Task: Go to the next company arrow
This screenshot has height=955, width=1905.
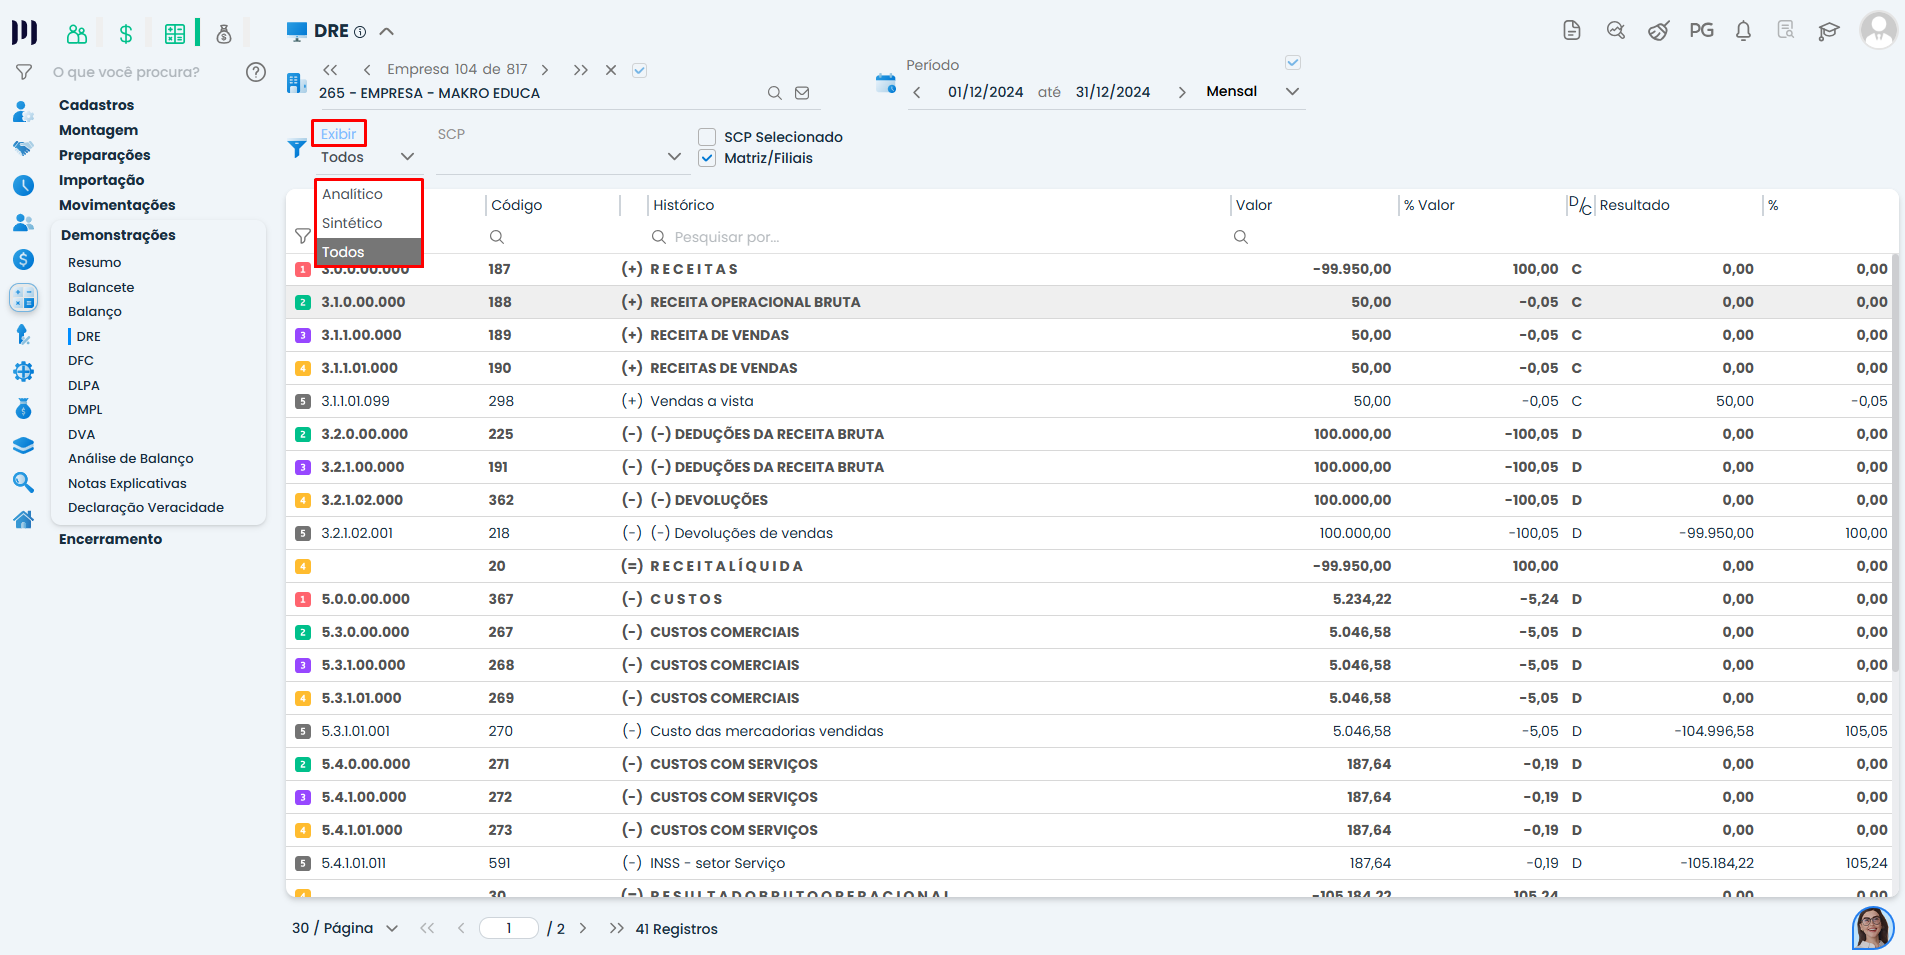Action: point(545,70)
